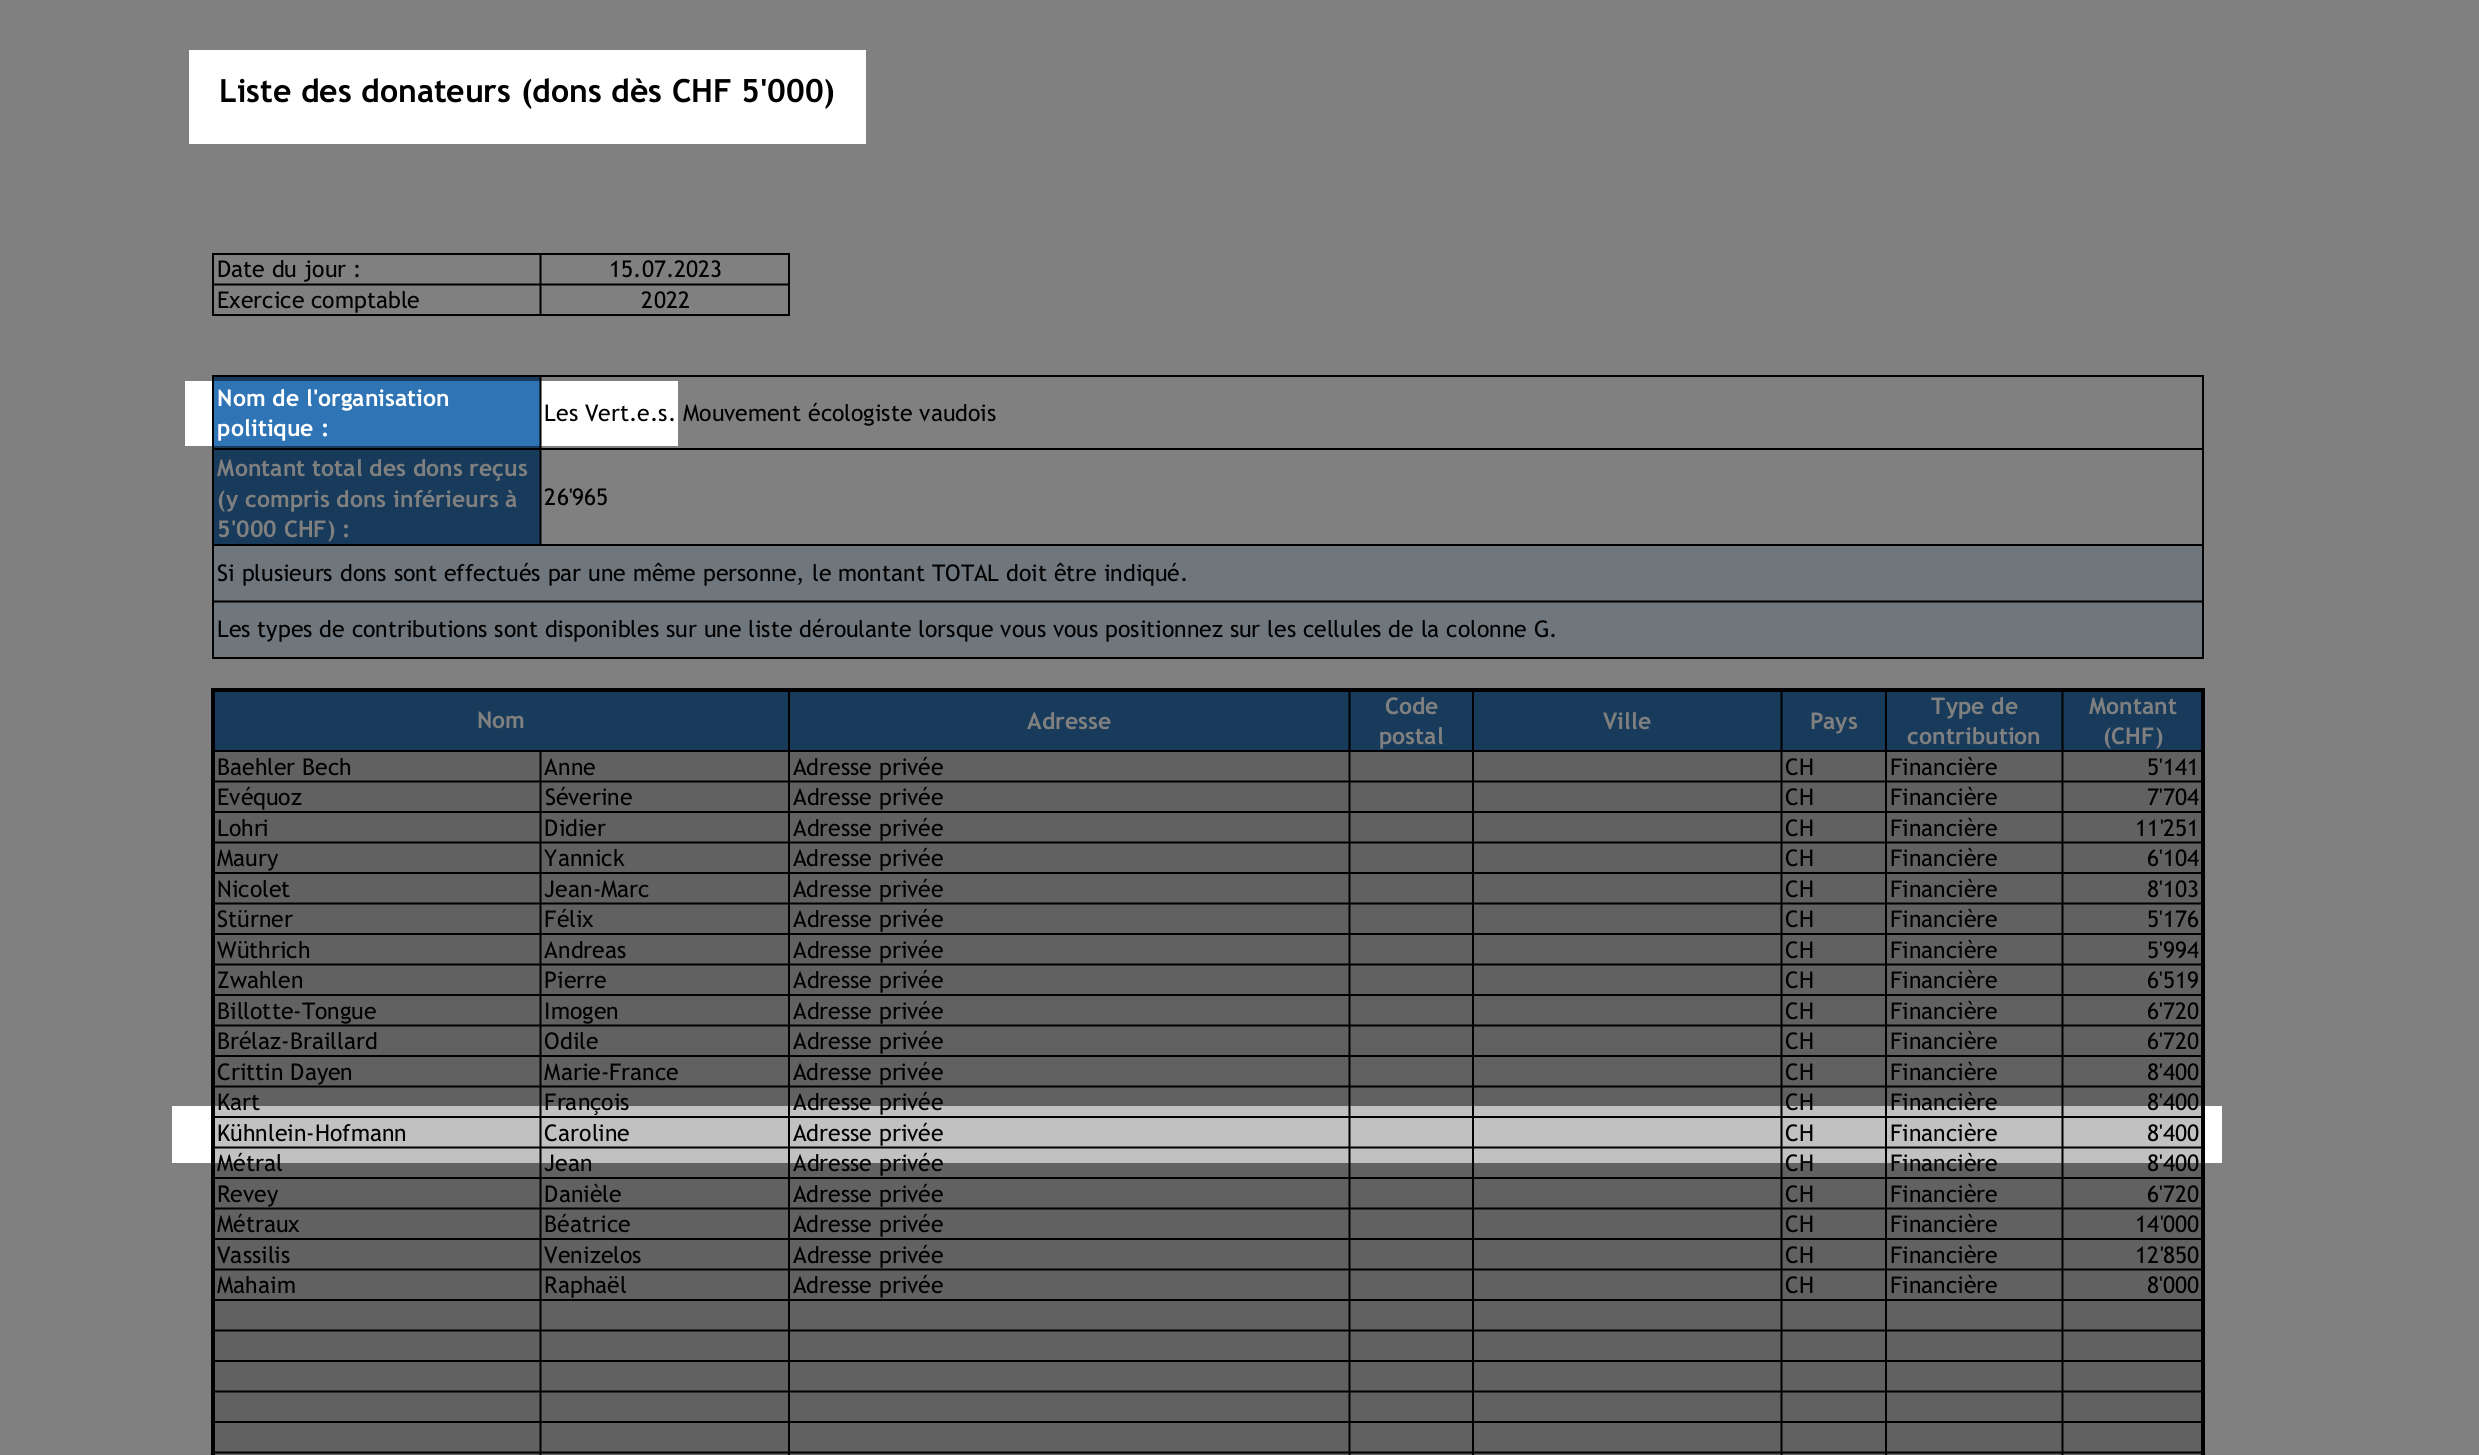Select the 'Nicolet' name cell
The image size is (2479, 1455).
(x=377, y=889)
